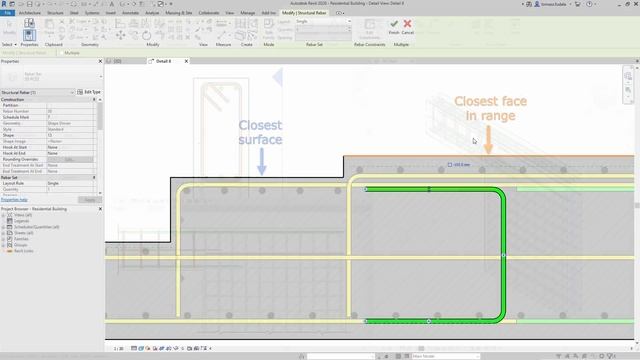The width and height of the screenshot is (640, 360).
Task: Click the Modify arrow tool
Action: click(9, 25)
